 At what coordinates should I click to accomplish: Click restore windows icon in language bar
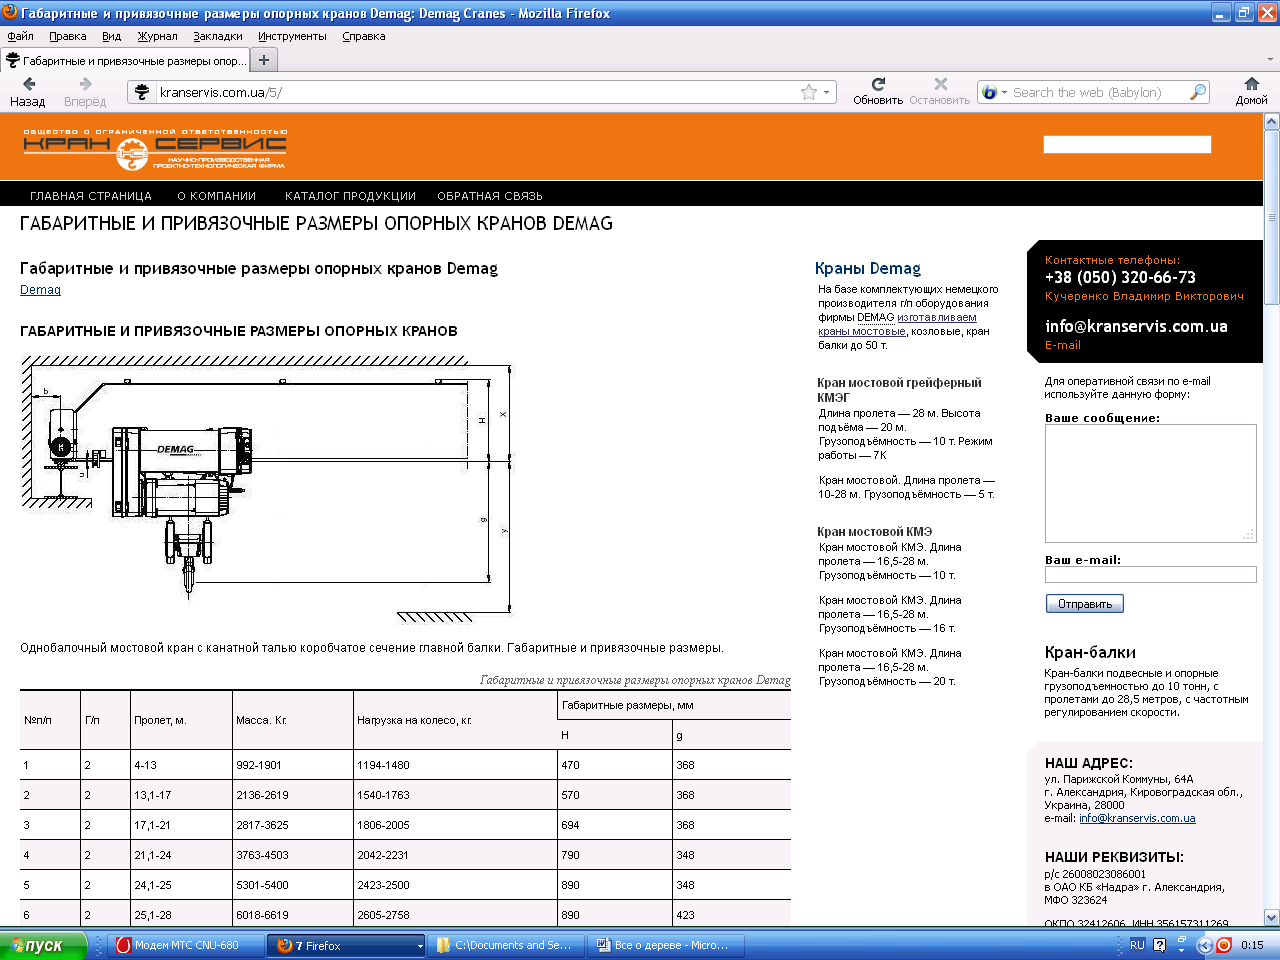(x=1181, y=940)
